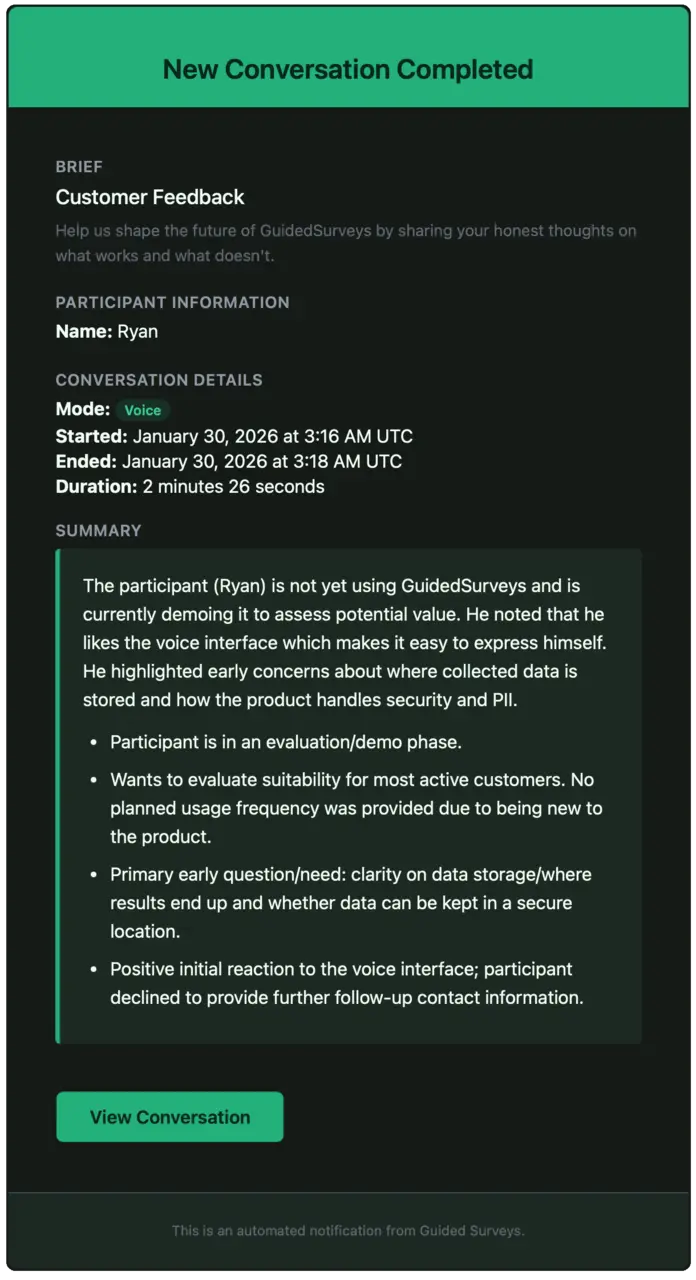Select the brief description paragraph
696x1280 pixels.
point(346,243)
